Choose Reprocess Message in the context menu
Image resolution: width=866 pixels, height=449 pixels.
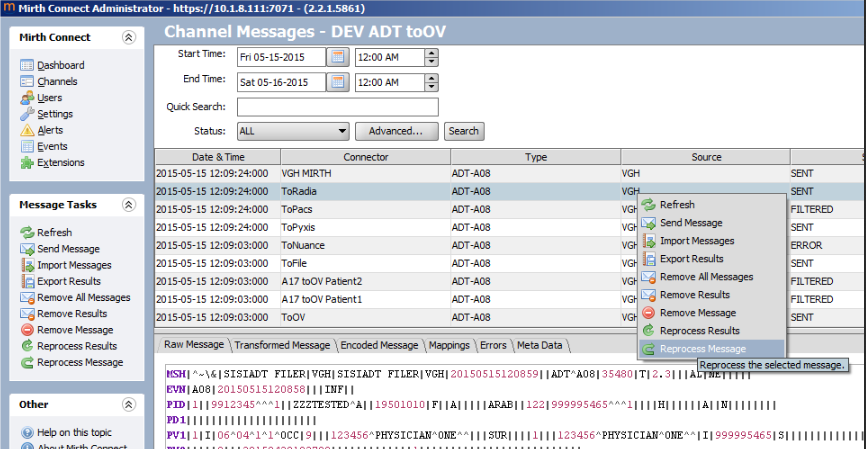click(x=712, y=349)
